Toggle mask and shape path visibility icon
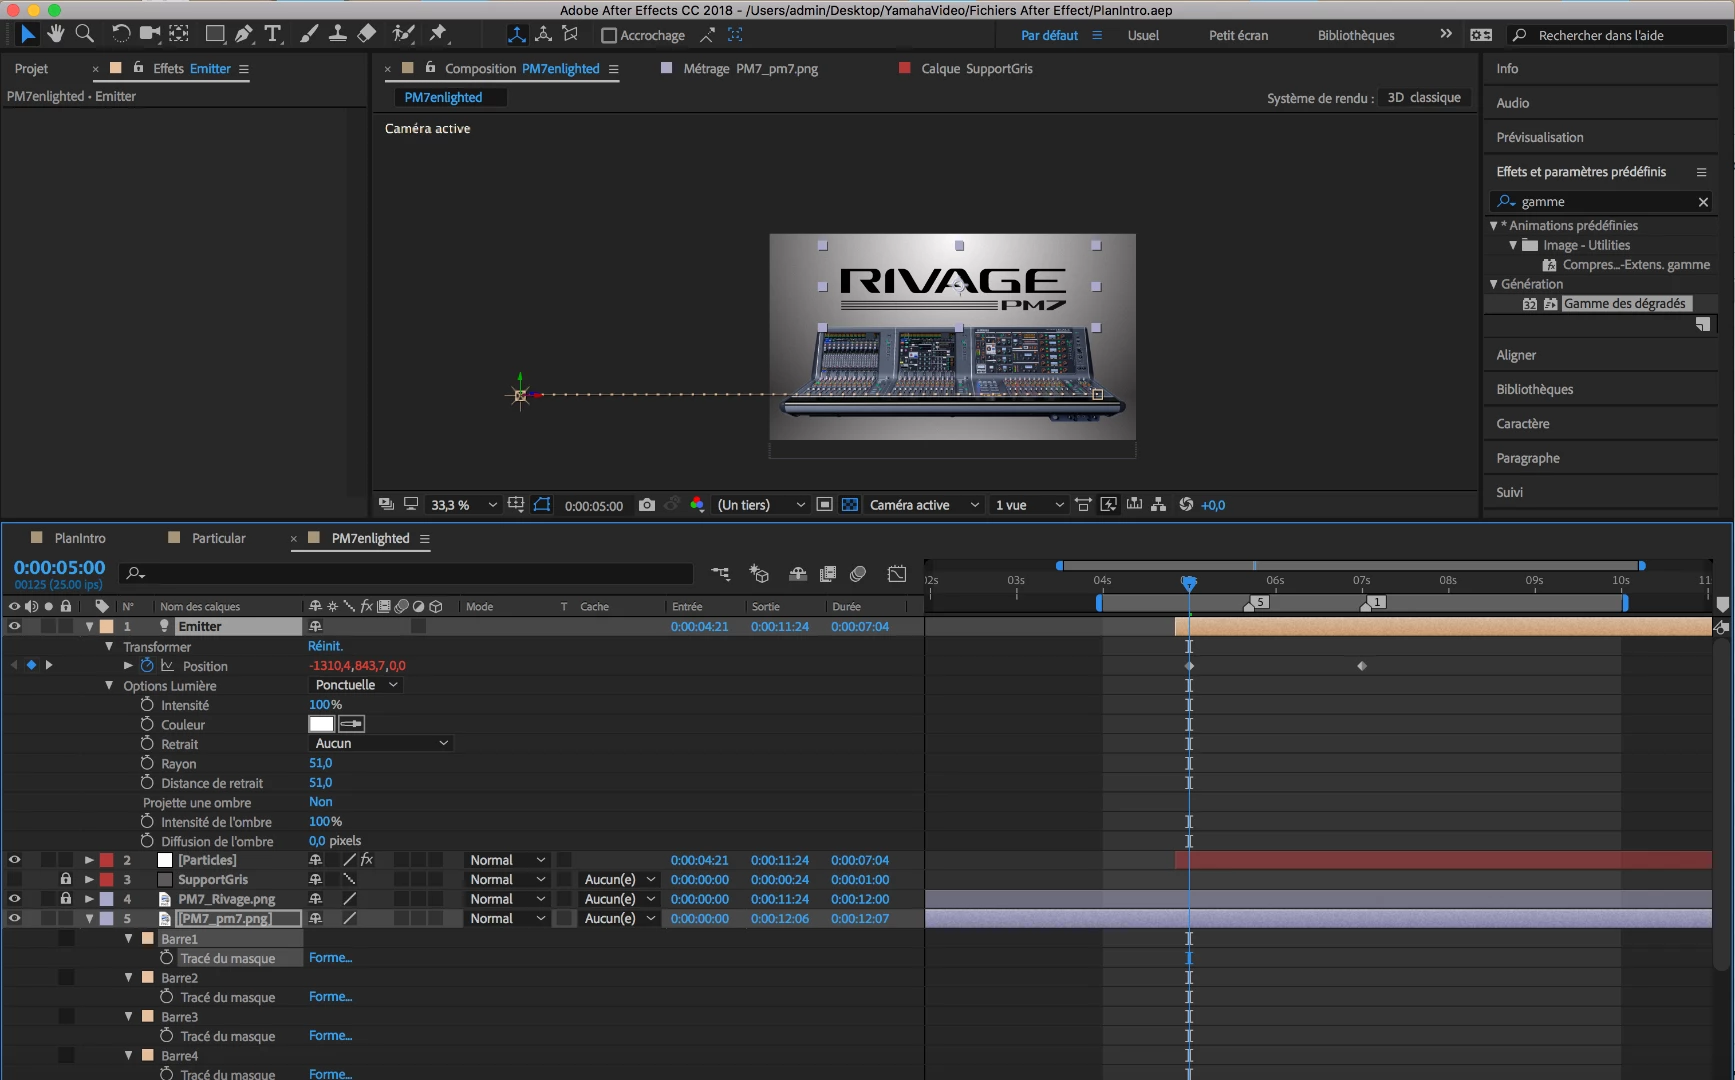 (x=542, y=505)
